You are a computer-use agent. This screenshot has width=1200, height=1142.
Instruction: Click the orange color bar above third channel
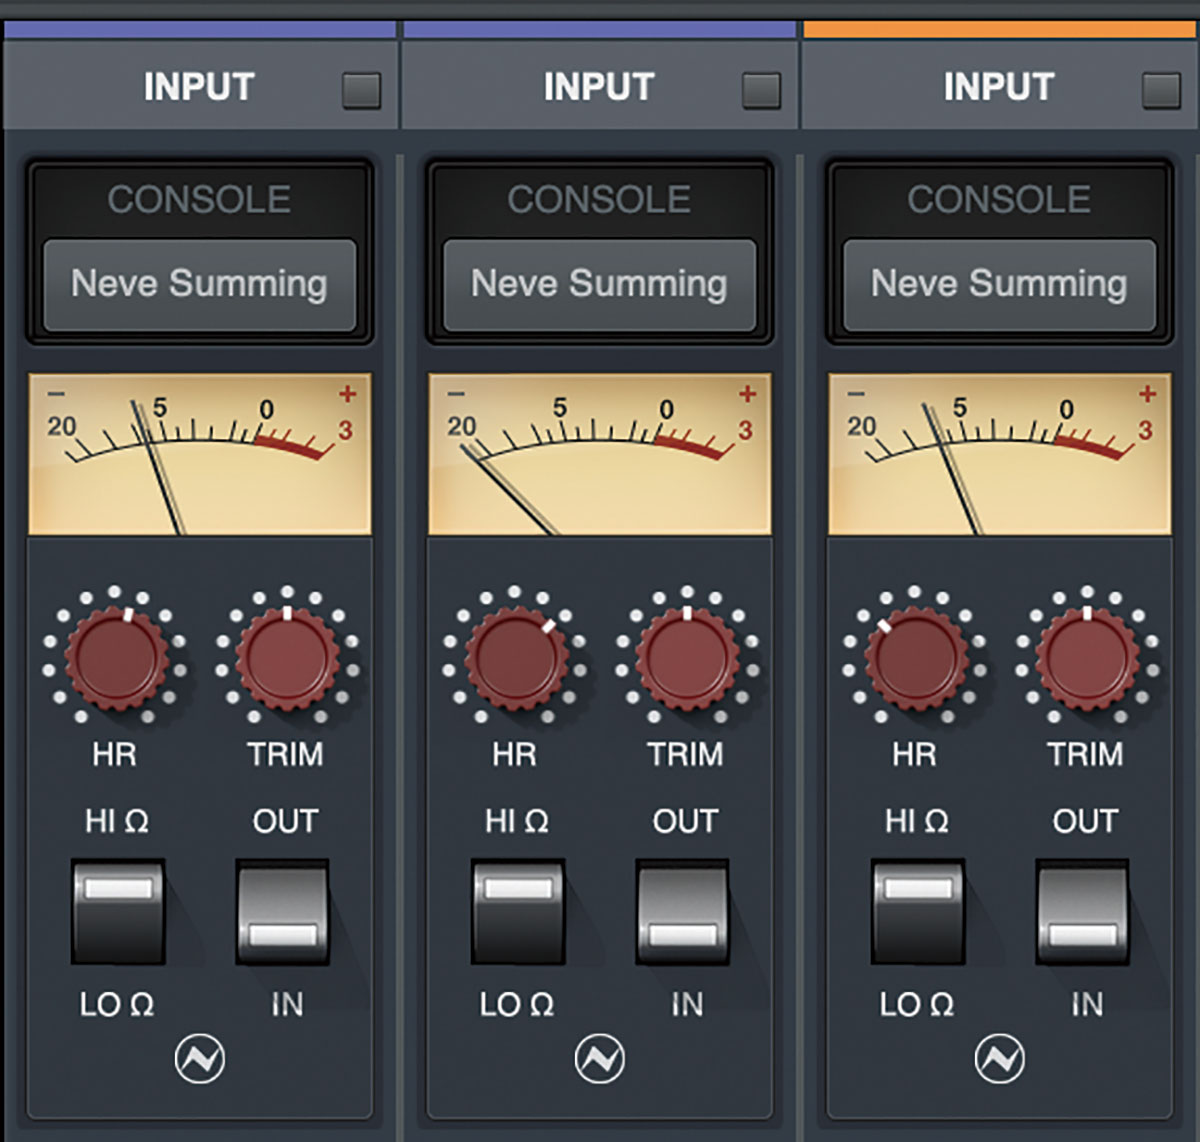[x=1000, y=30]
